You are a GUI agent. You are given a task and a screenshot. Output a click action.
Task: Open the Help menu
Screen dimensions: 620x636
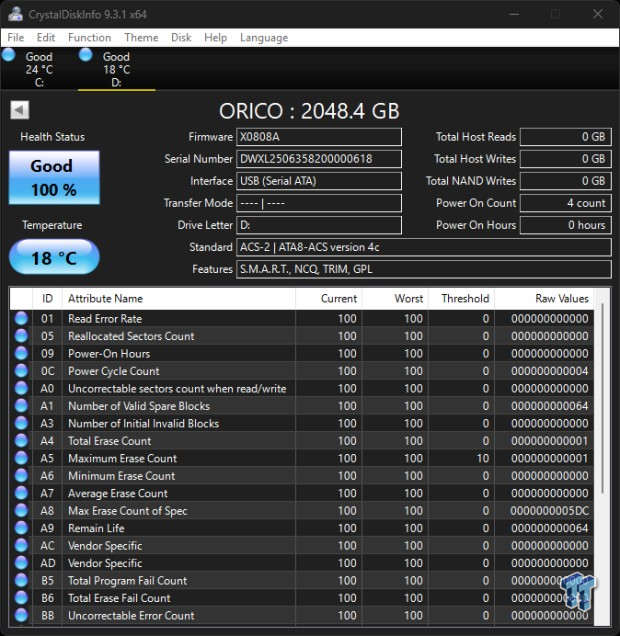tap(215, 37)
